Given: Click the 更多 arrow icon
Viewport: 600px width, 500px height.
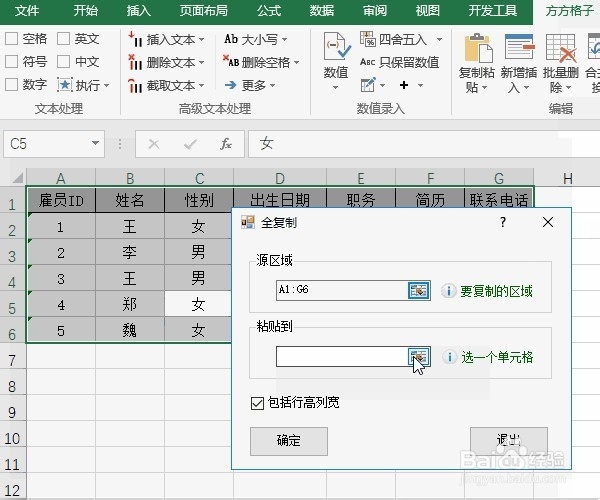Looking at the screenshot, I should pyautogui.click(x=230, y=85).
